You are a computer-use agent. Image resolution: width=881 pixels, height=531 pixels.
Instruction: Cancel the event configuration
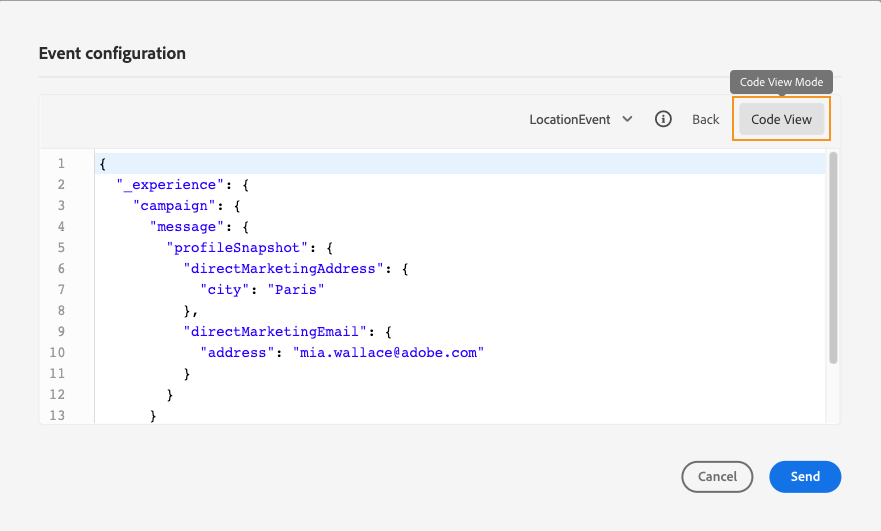click(717, 477)
